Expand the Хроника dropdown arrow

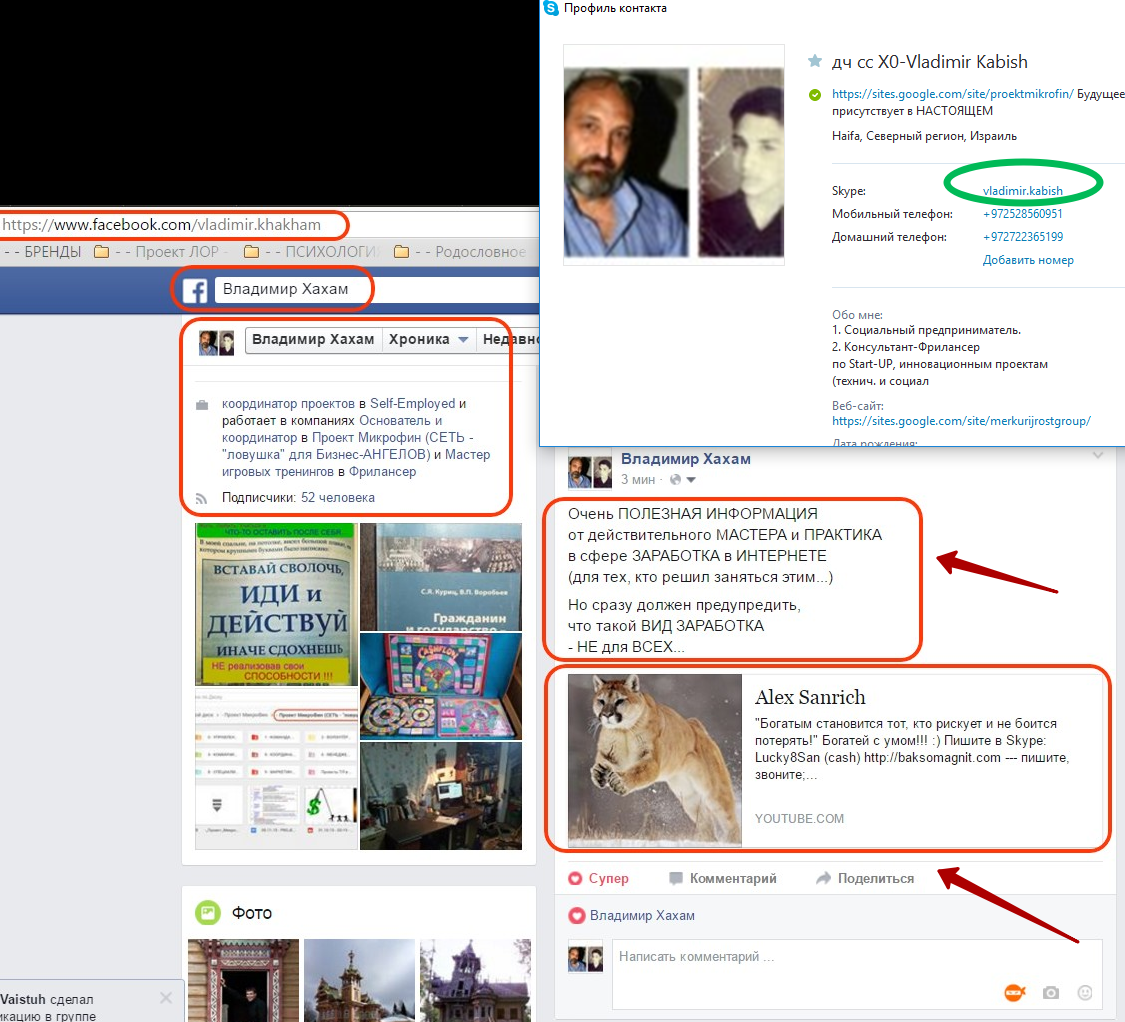coord(463,339)
